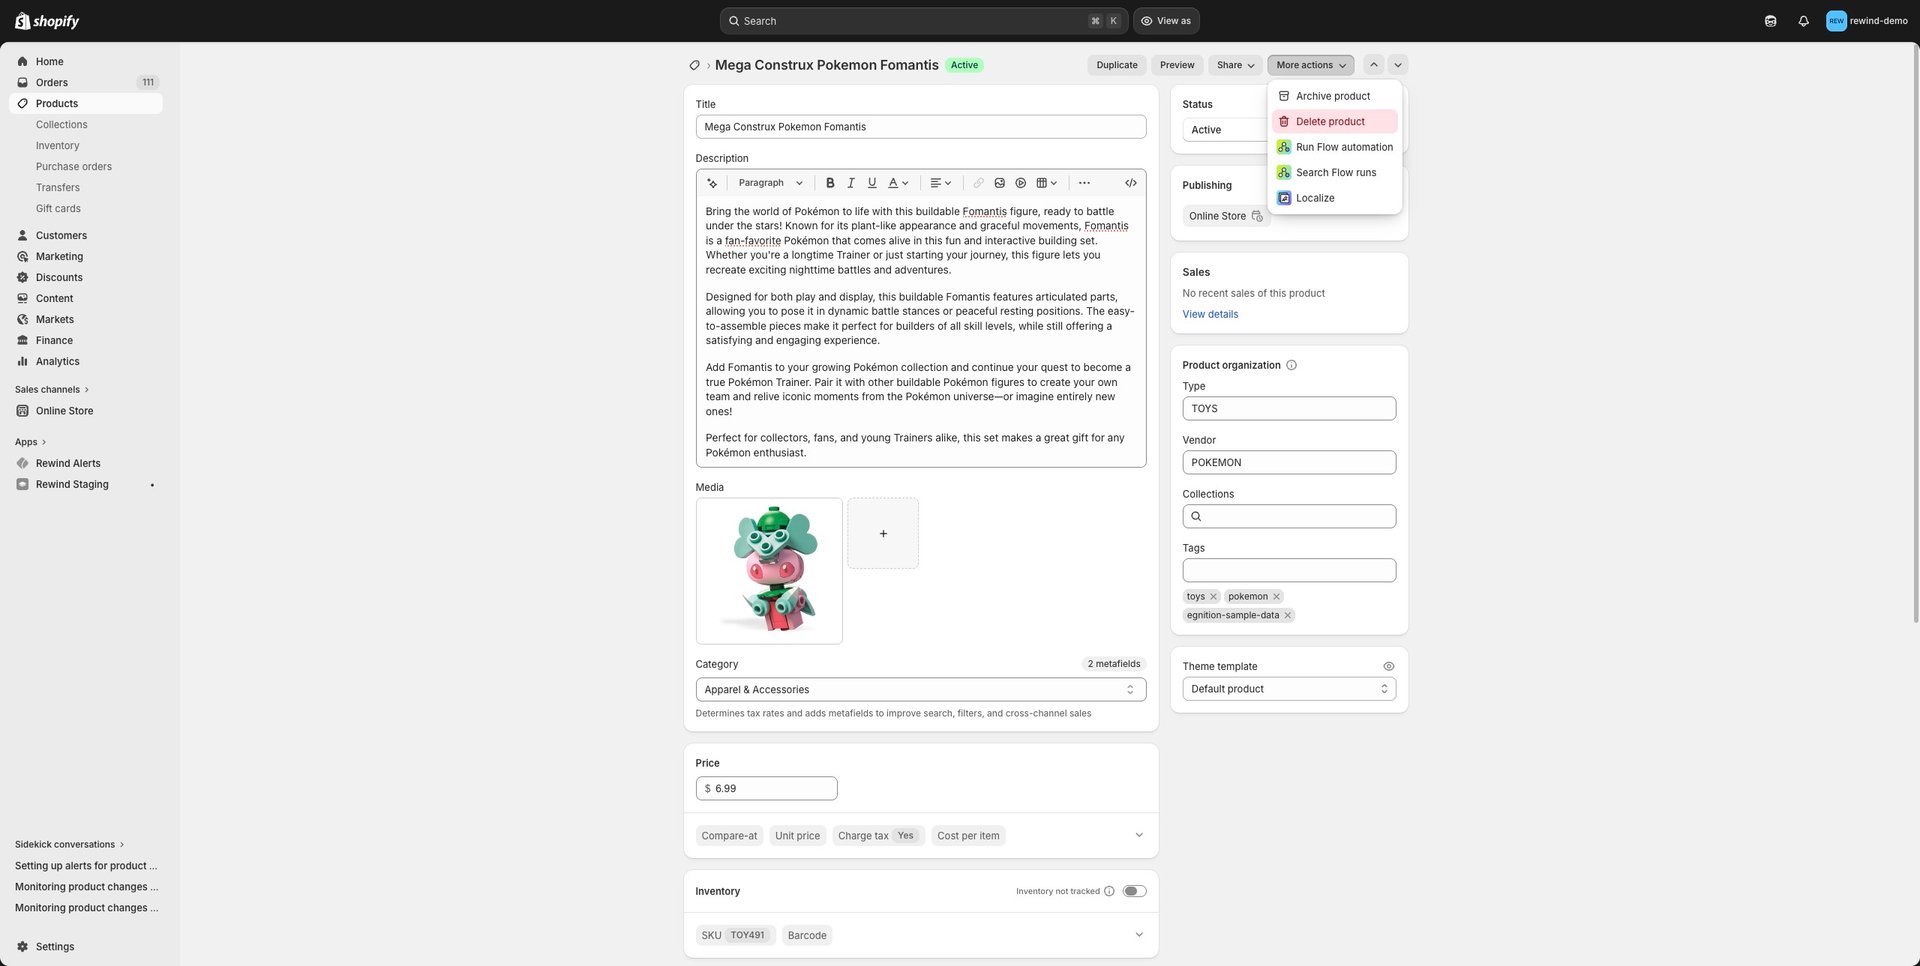Toggle inventory tracking switch

tap(1134, 892)
